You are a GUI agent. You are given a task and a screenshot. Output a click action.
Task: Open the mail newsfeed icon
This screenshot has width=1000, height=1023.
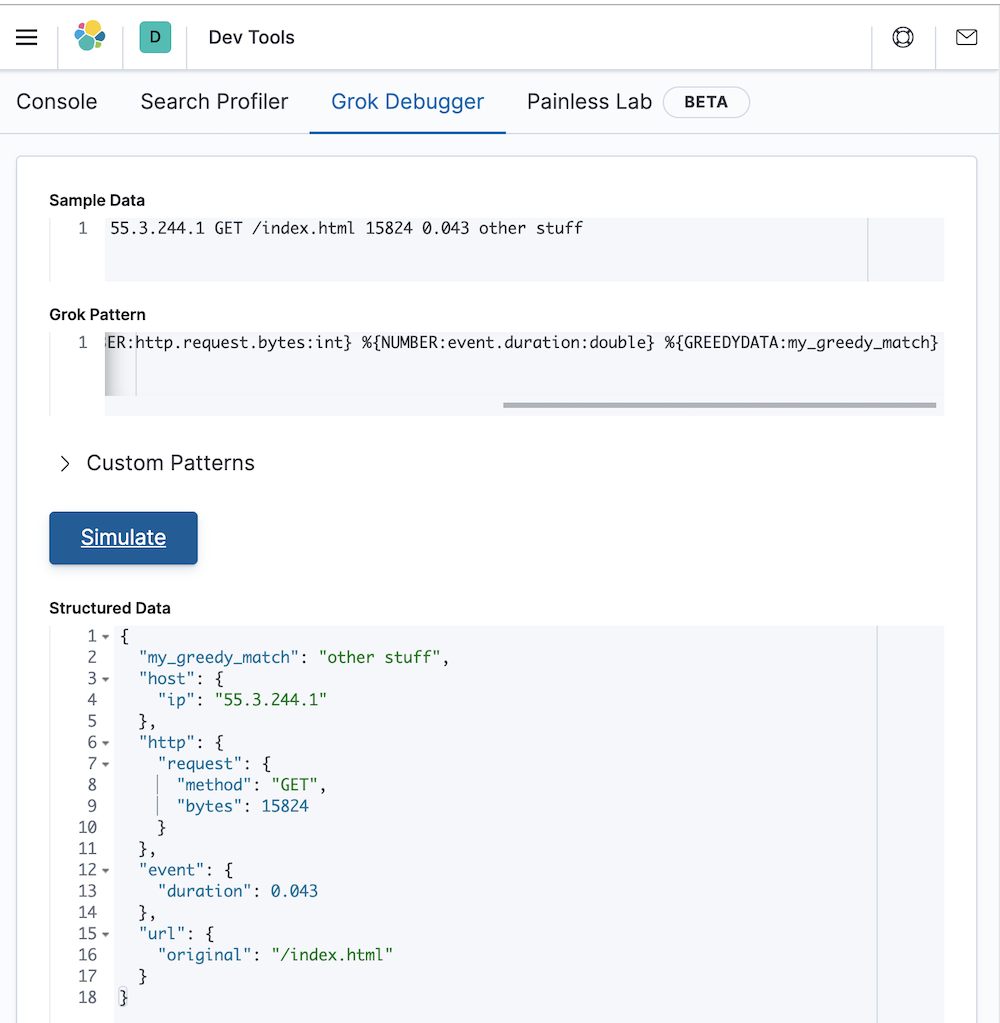(x=966, y=37)
